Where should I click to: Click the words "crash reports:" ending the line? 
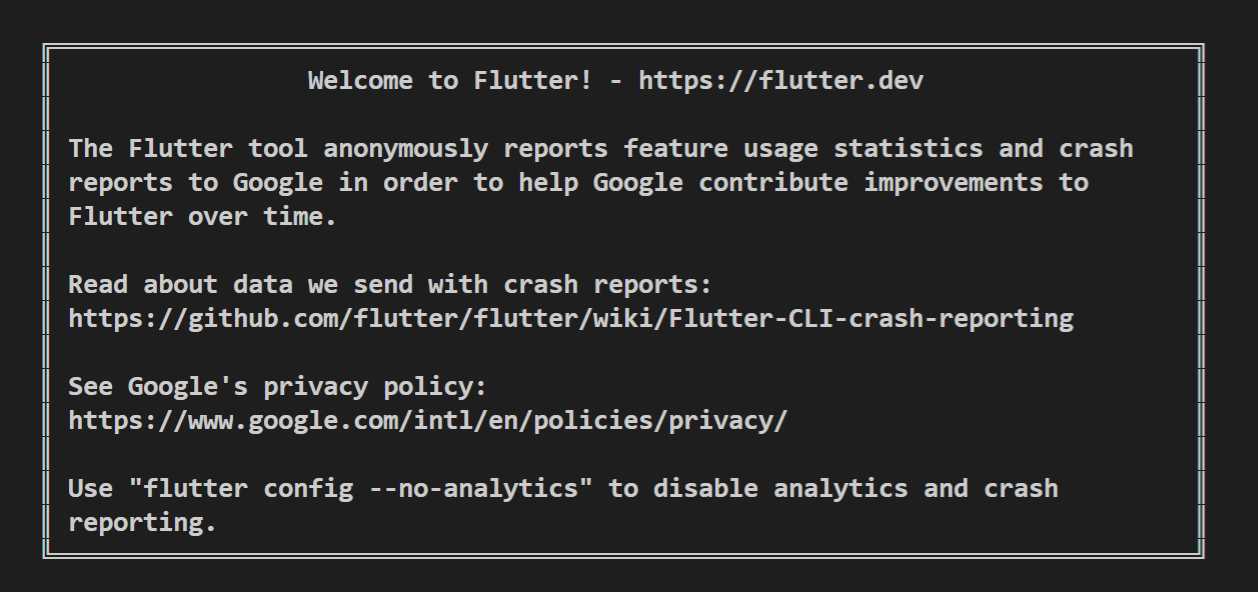(608, 285)
